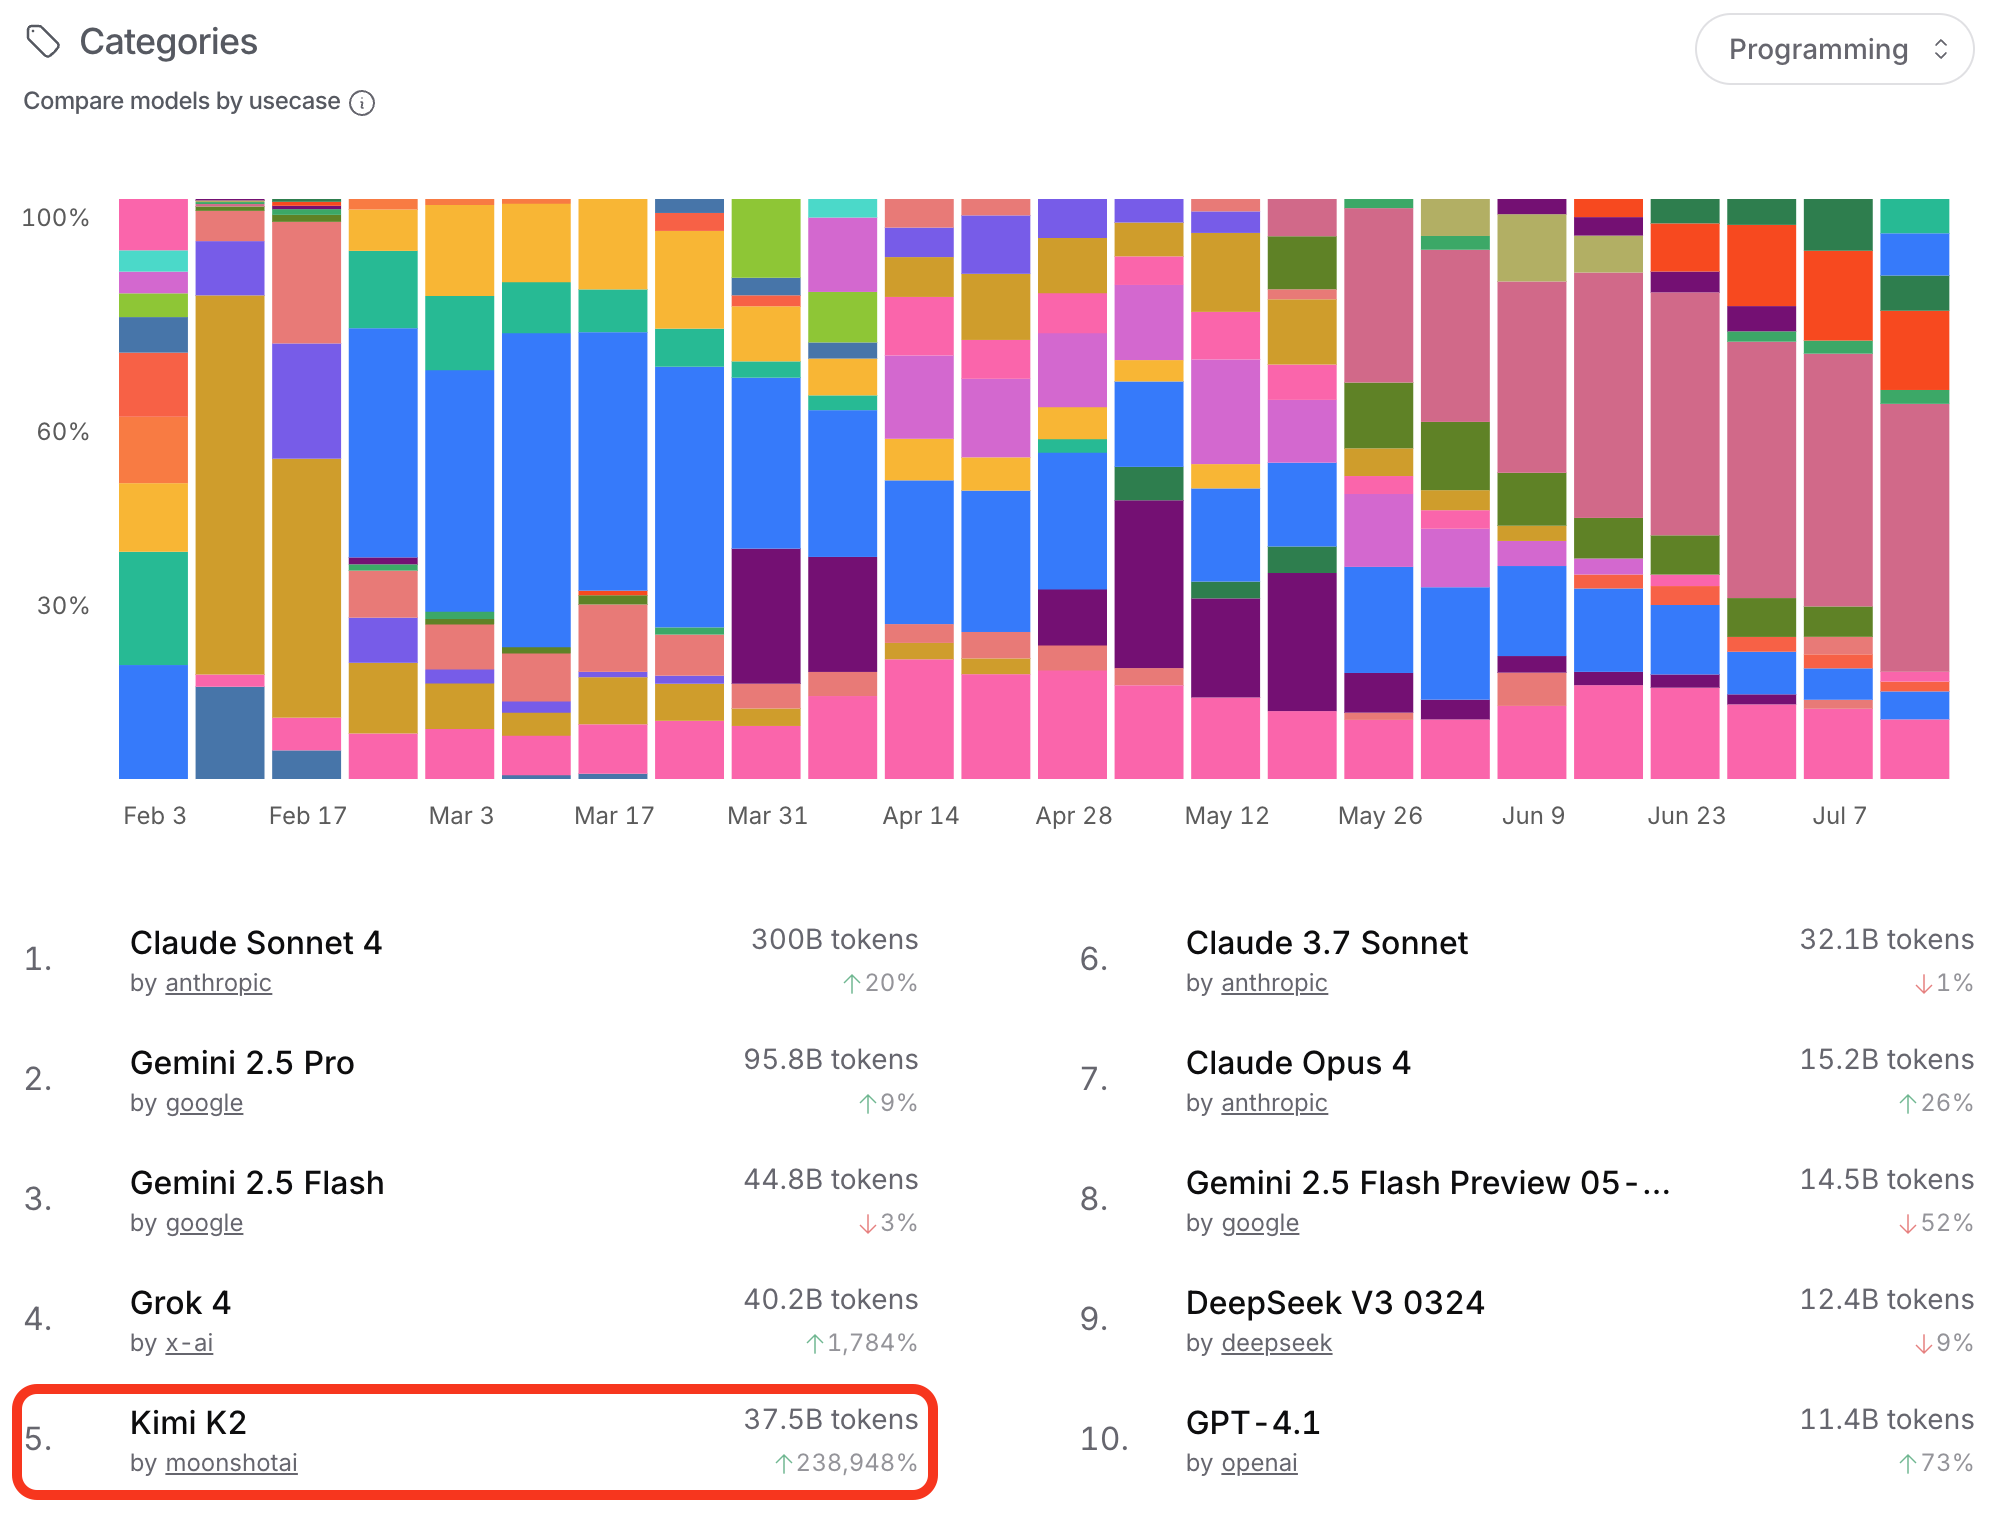Click the gold segment in Feb 10 bar

pos(230,484)
